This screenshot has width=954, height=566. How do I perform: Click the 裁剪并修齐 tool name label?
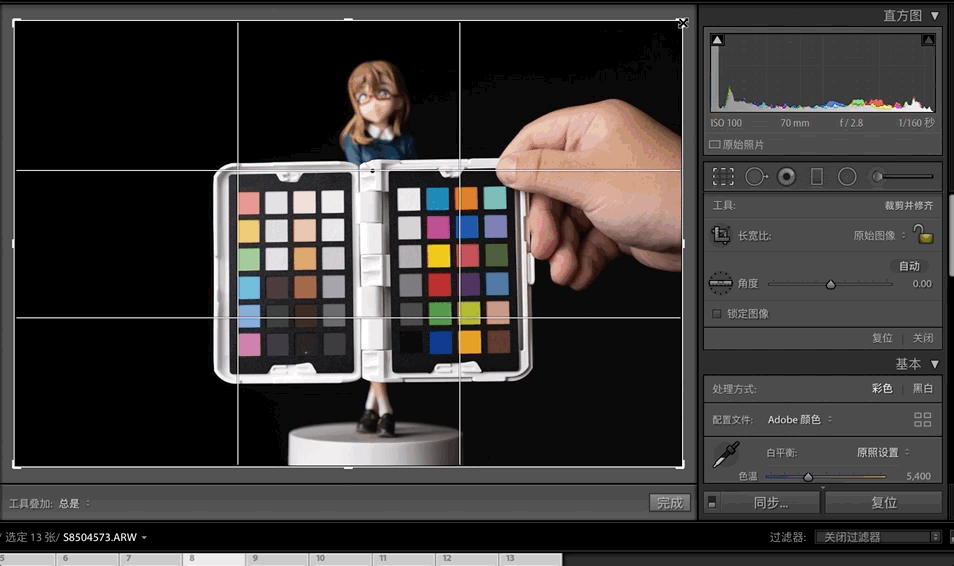click(x=908, y=206)
